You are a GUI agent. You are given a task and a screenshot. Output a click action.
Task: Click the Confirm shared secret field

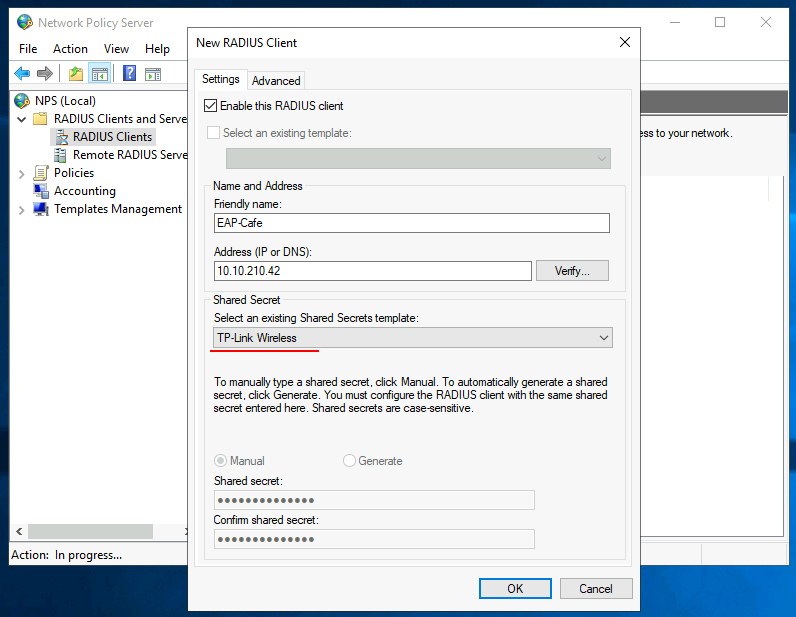(374, 539)
